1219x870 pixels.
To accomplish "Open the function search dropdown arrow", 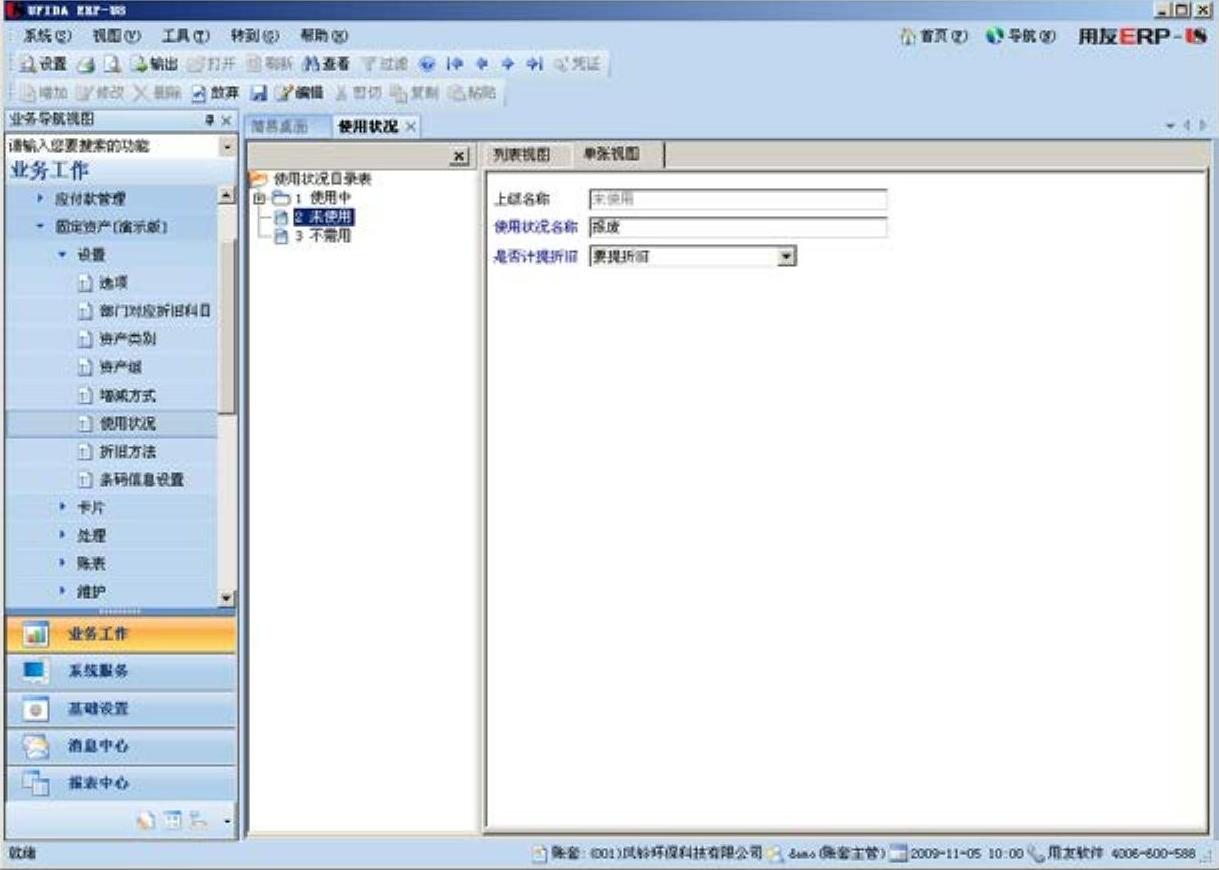I will click(228, 146).
